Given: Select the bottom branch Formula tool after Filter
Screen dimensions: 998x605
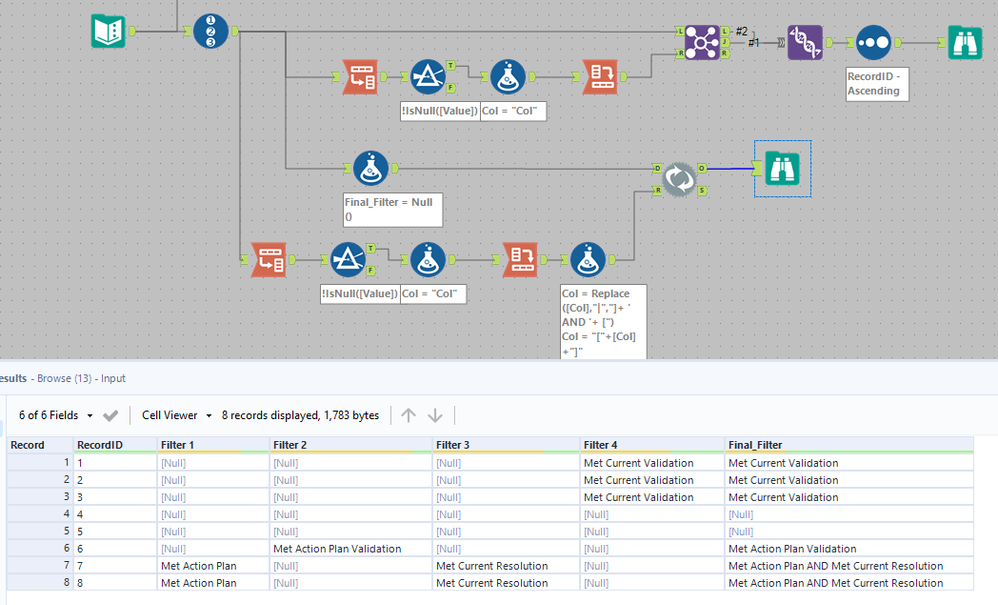Looking at the screenshot, I should (x=428, y=260).
